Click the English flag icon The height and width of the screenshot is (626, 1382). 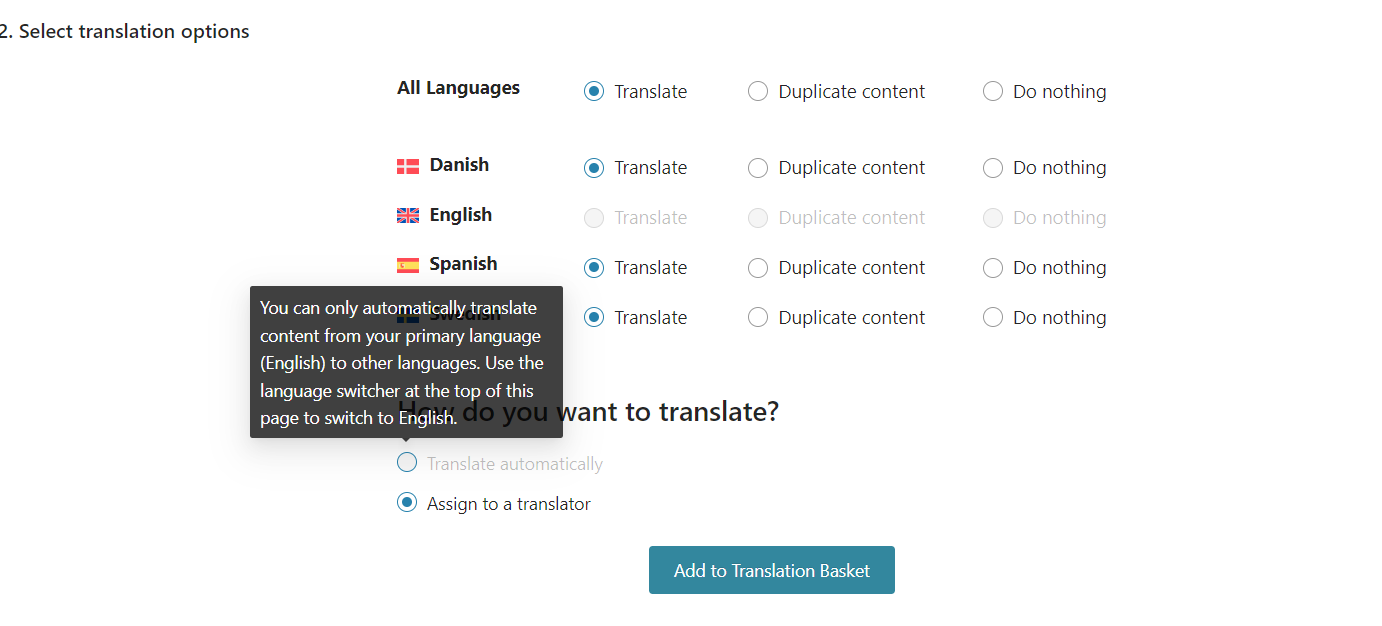[408, 215]
